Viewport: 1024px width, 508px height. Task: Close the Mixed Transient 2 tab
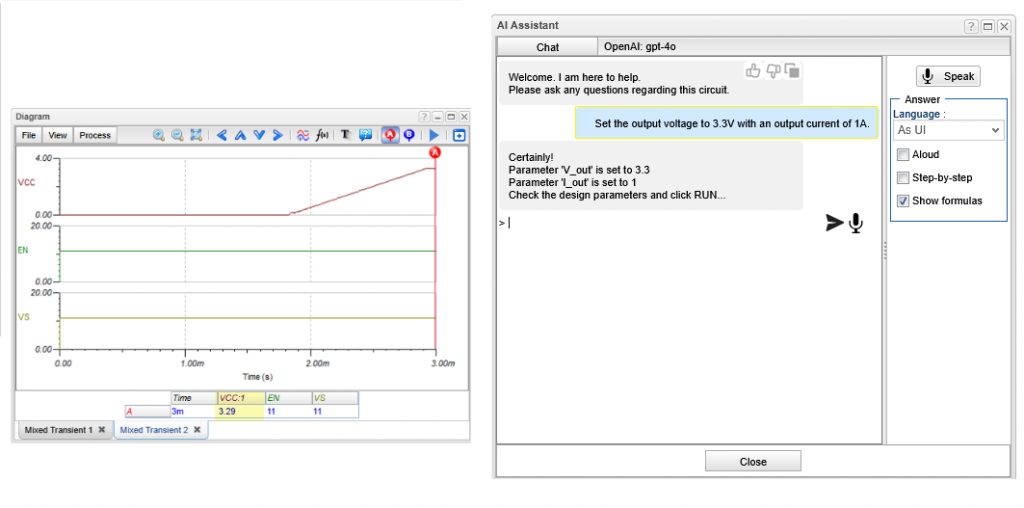pyautogui.click(x=197, y=430)
